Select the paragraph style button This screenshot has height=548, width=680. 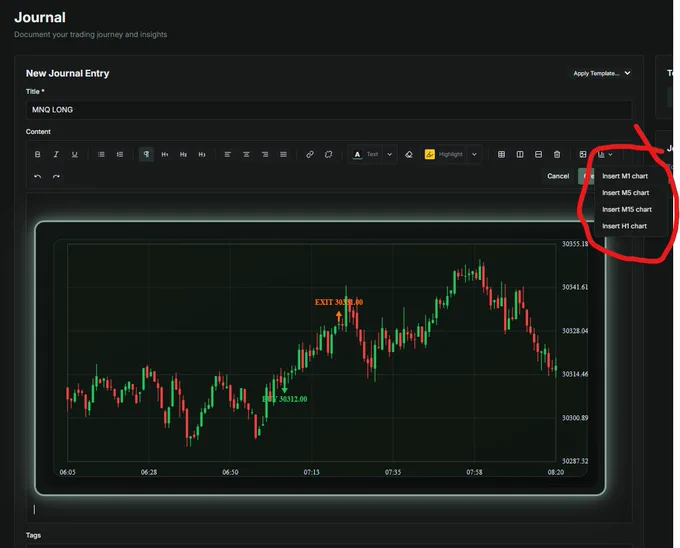(x=146, y=154)
